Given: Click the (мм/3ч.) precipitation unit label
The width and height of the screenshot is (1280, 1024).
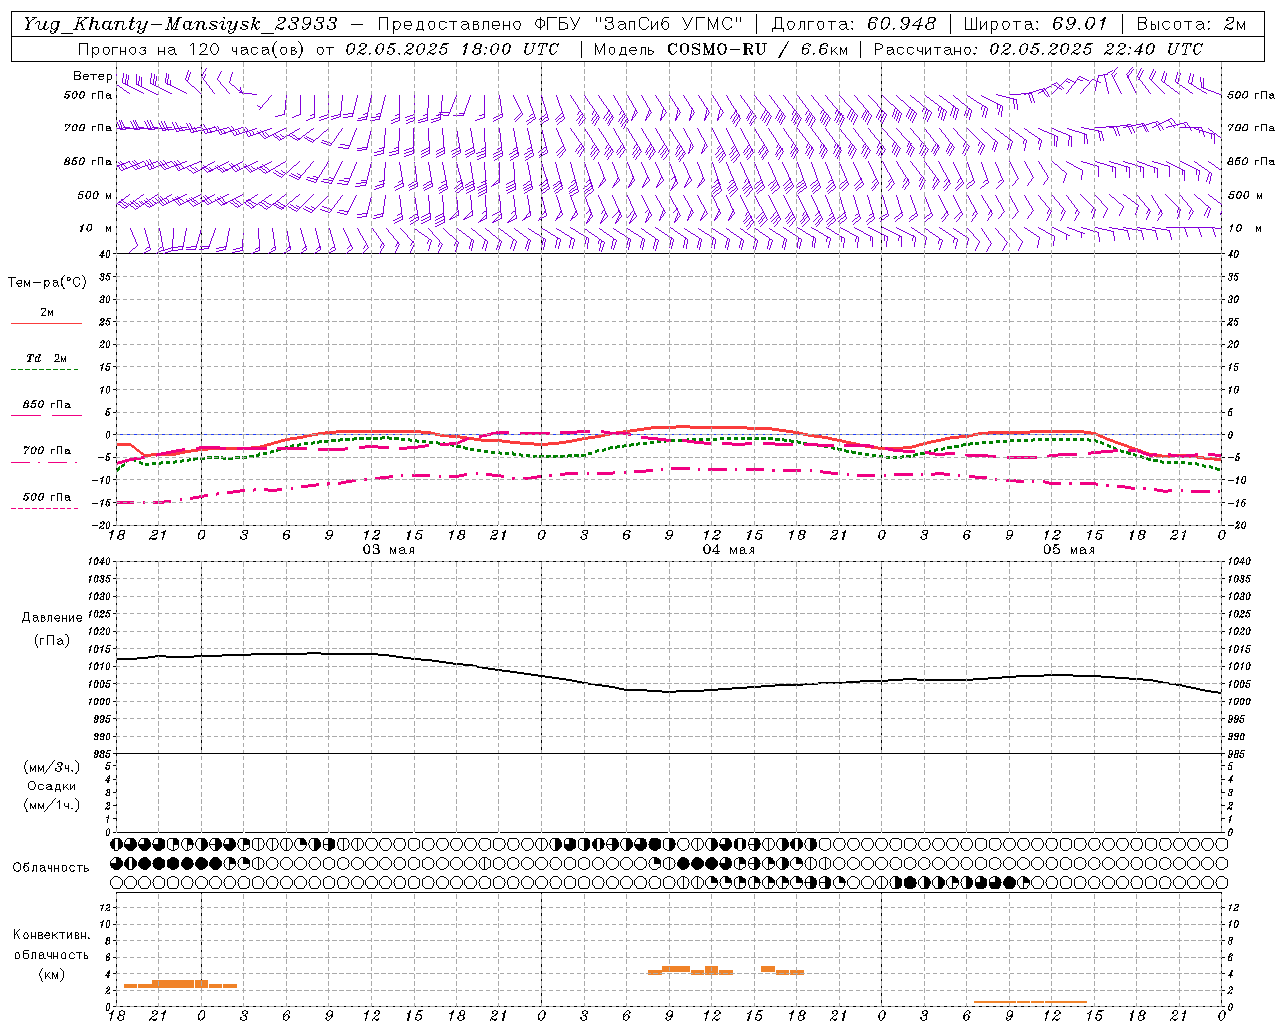Looking at the screenshot, I should click(x=52, y=768).
